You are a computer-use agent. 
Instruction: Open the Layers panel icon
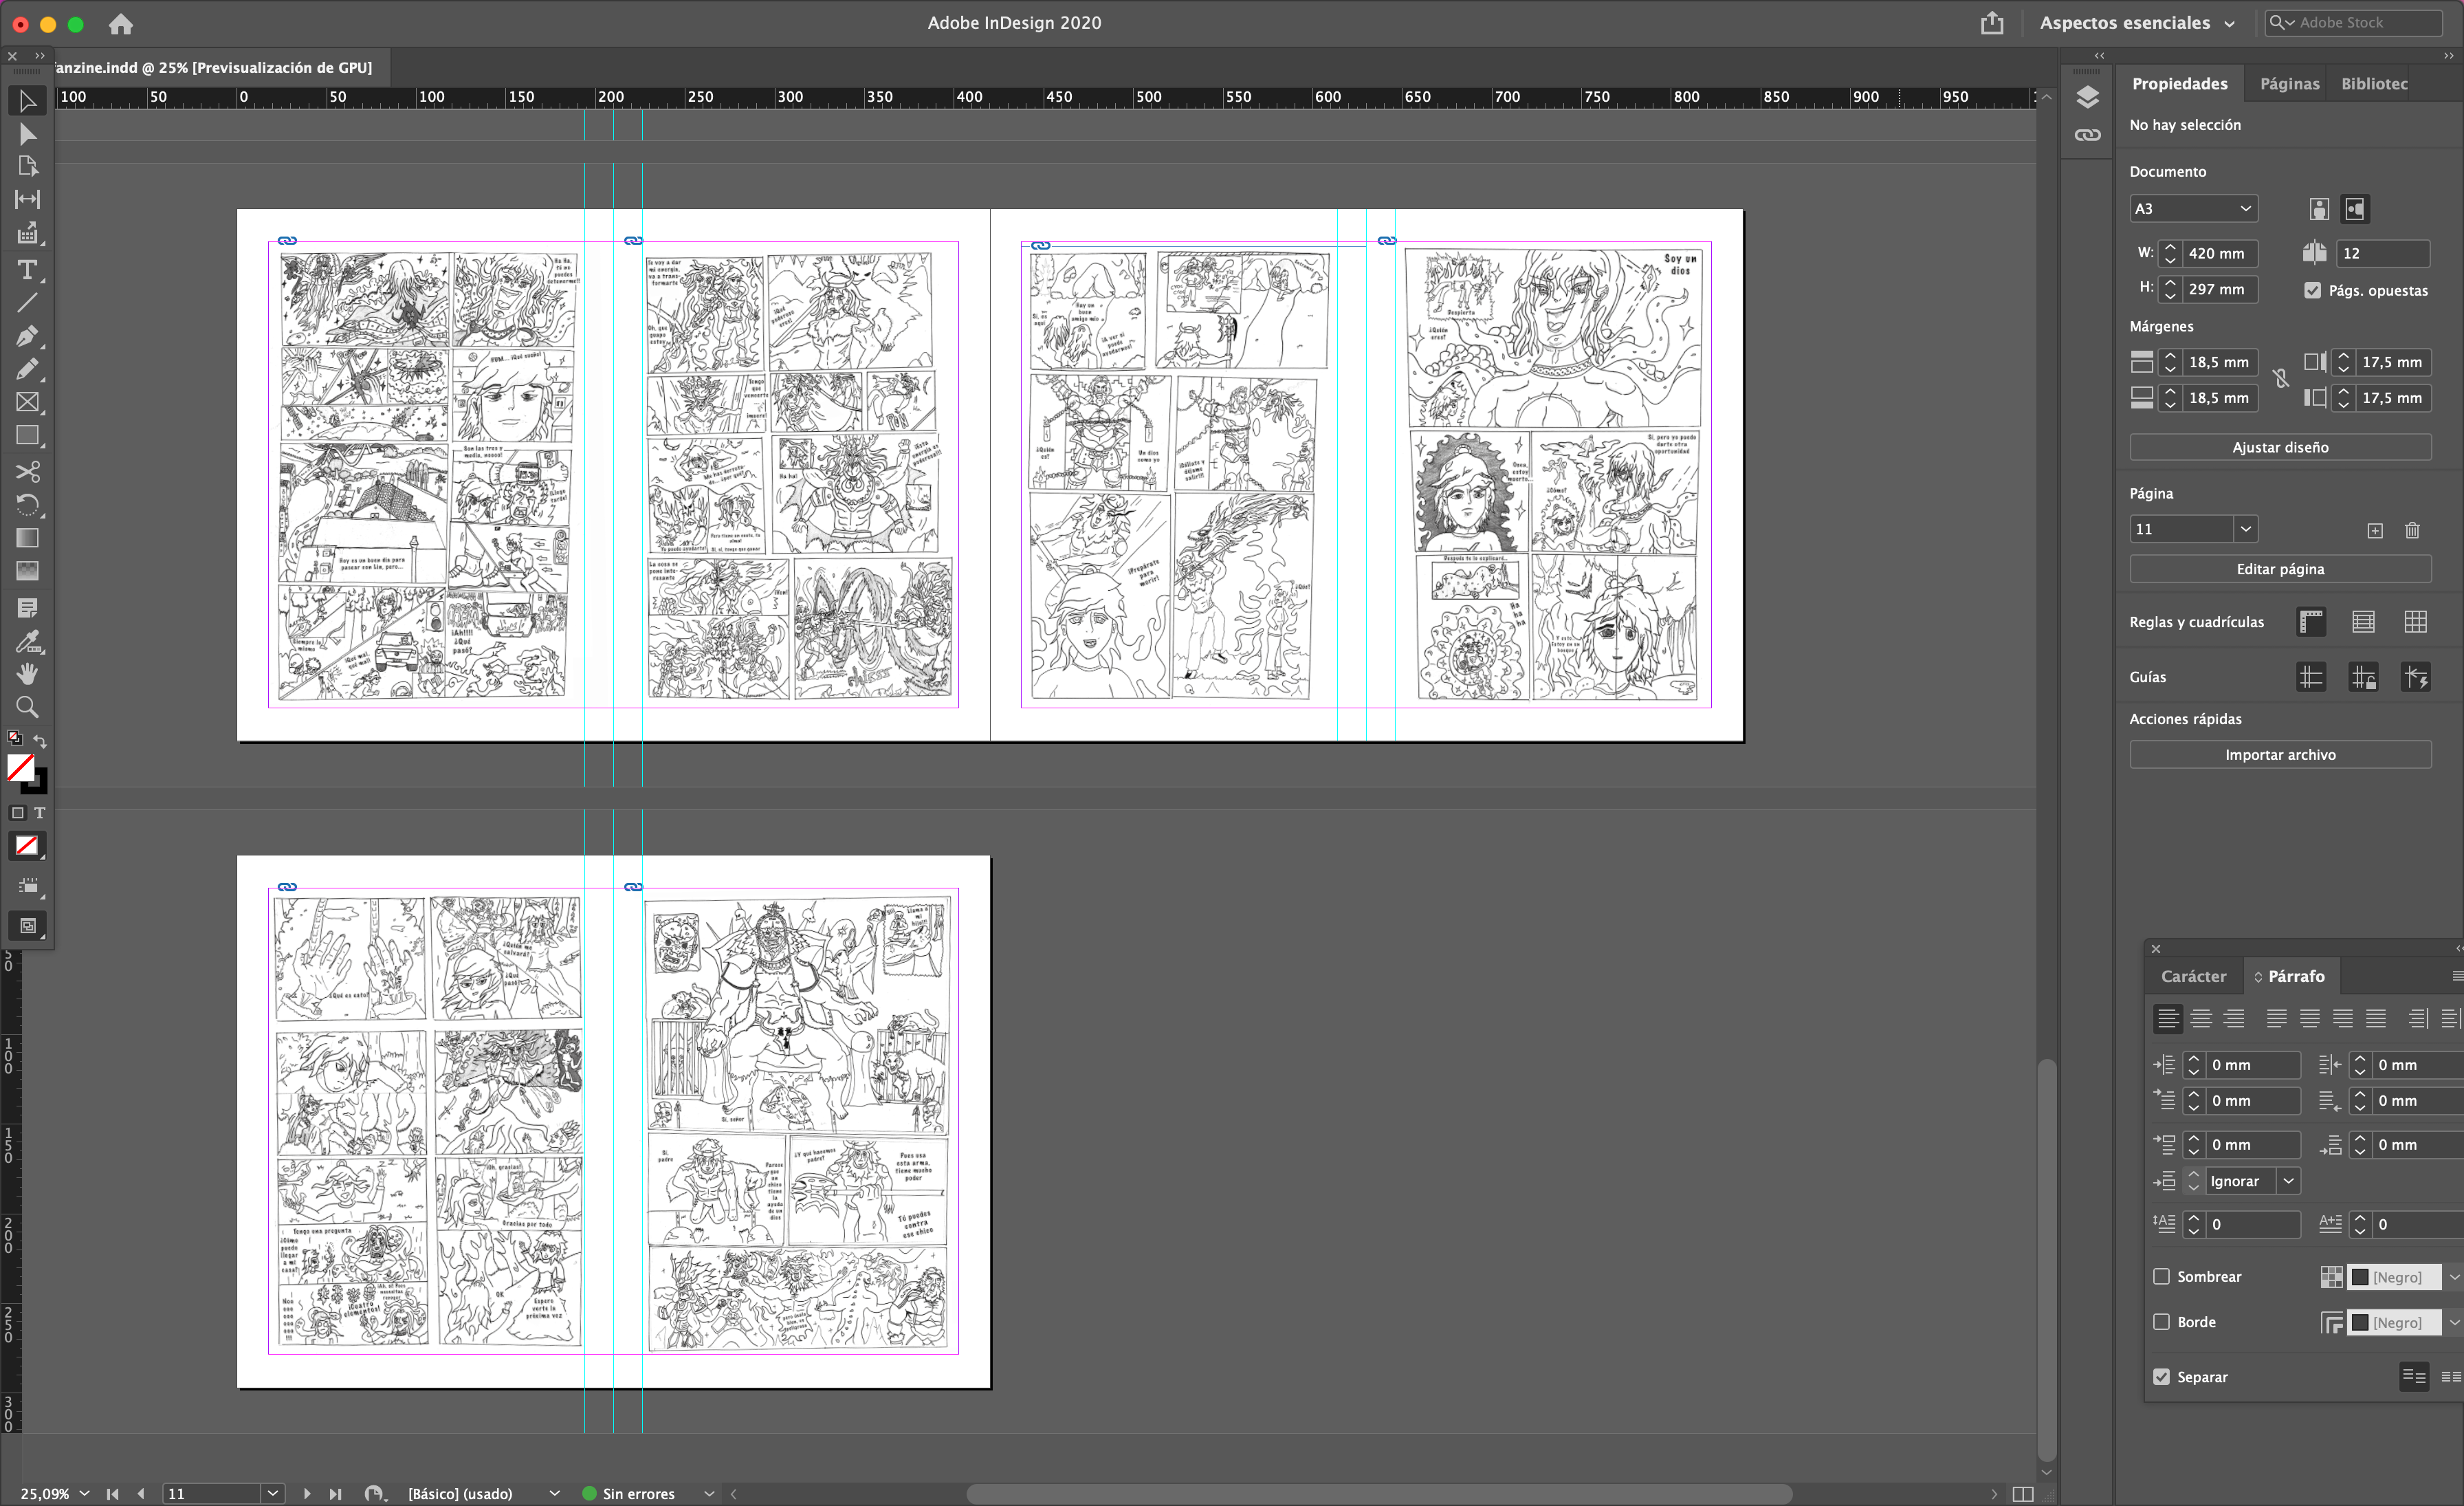(x=2087, y=97)
